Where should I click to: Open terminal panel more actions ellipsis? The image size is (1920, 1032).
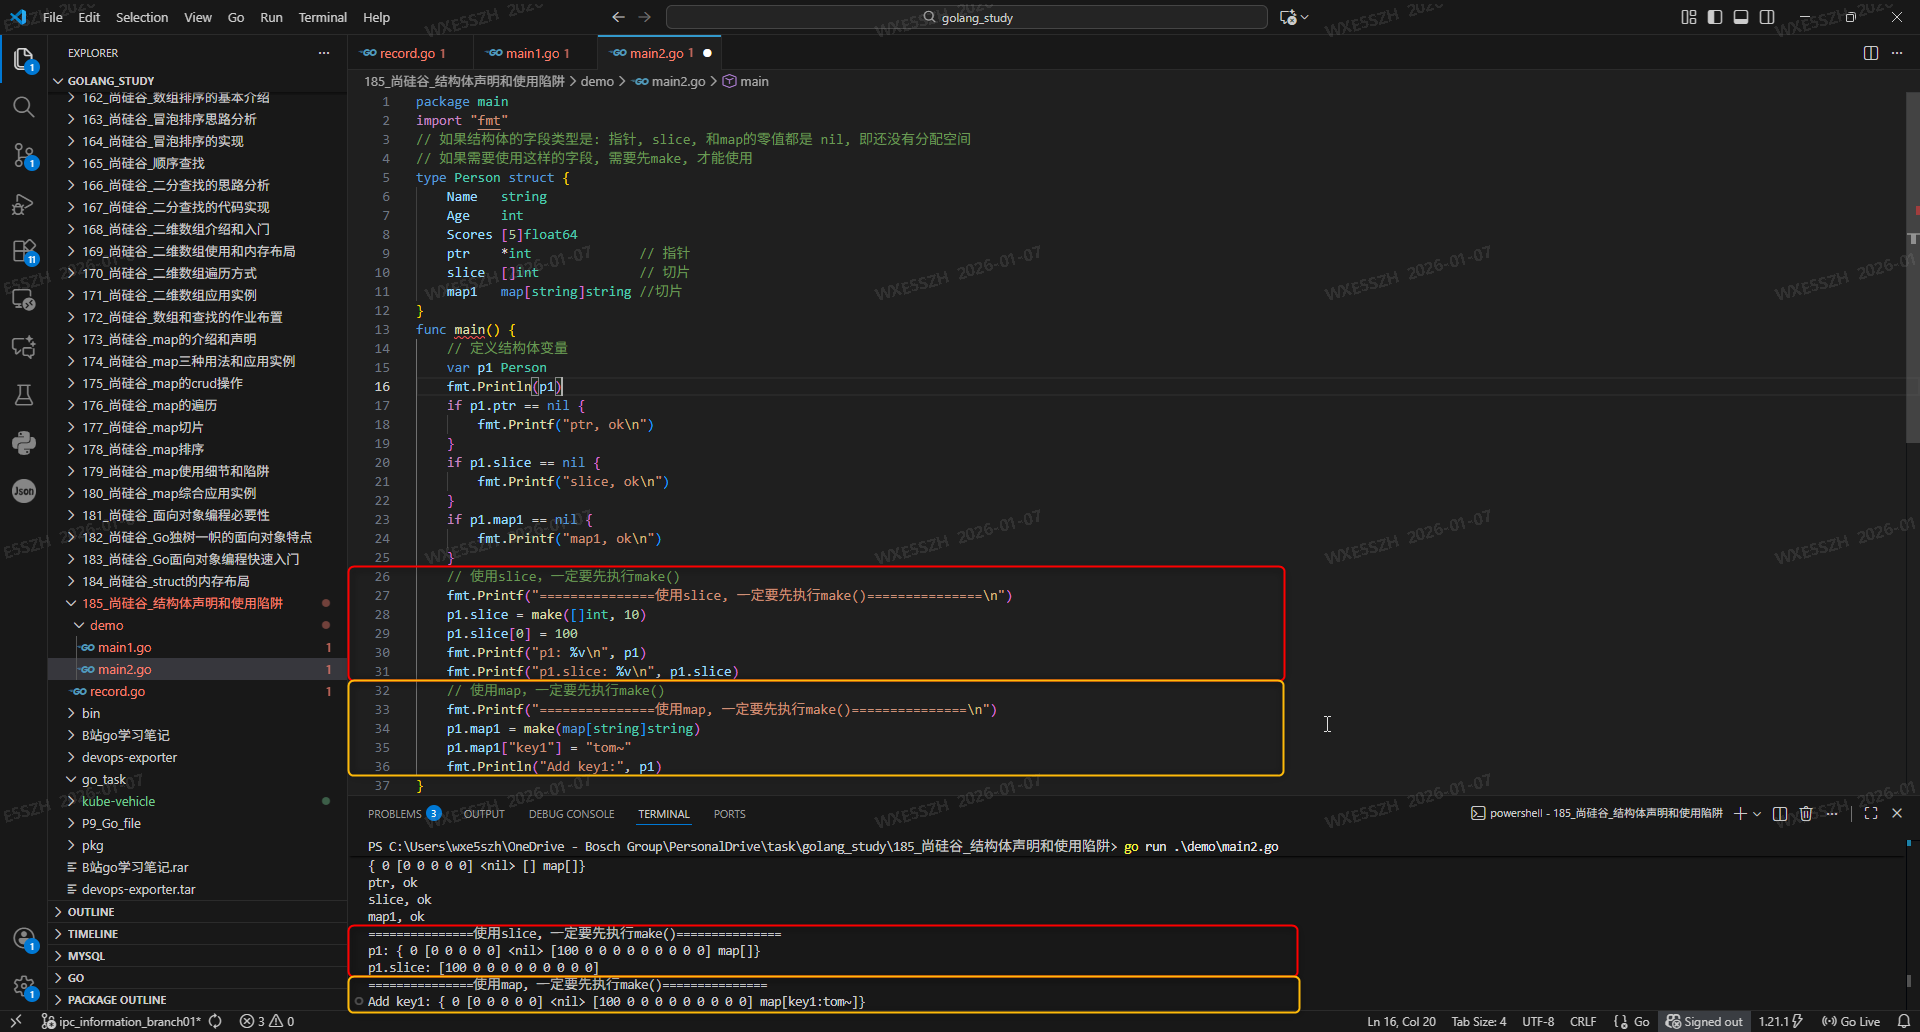(x=1832, y=814)
